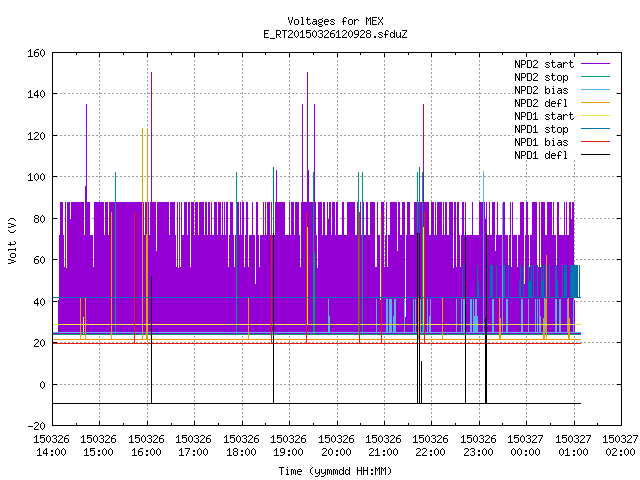Click the 'NPD1 start' legend label
The image size is (640, 480).
(x=544, y=116)
